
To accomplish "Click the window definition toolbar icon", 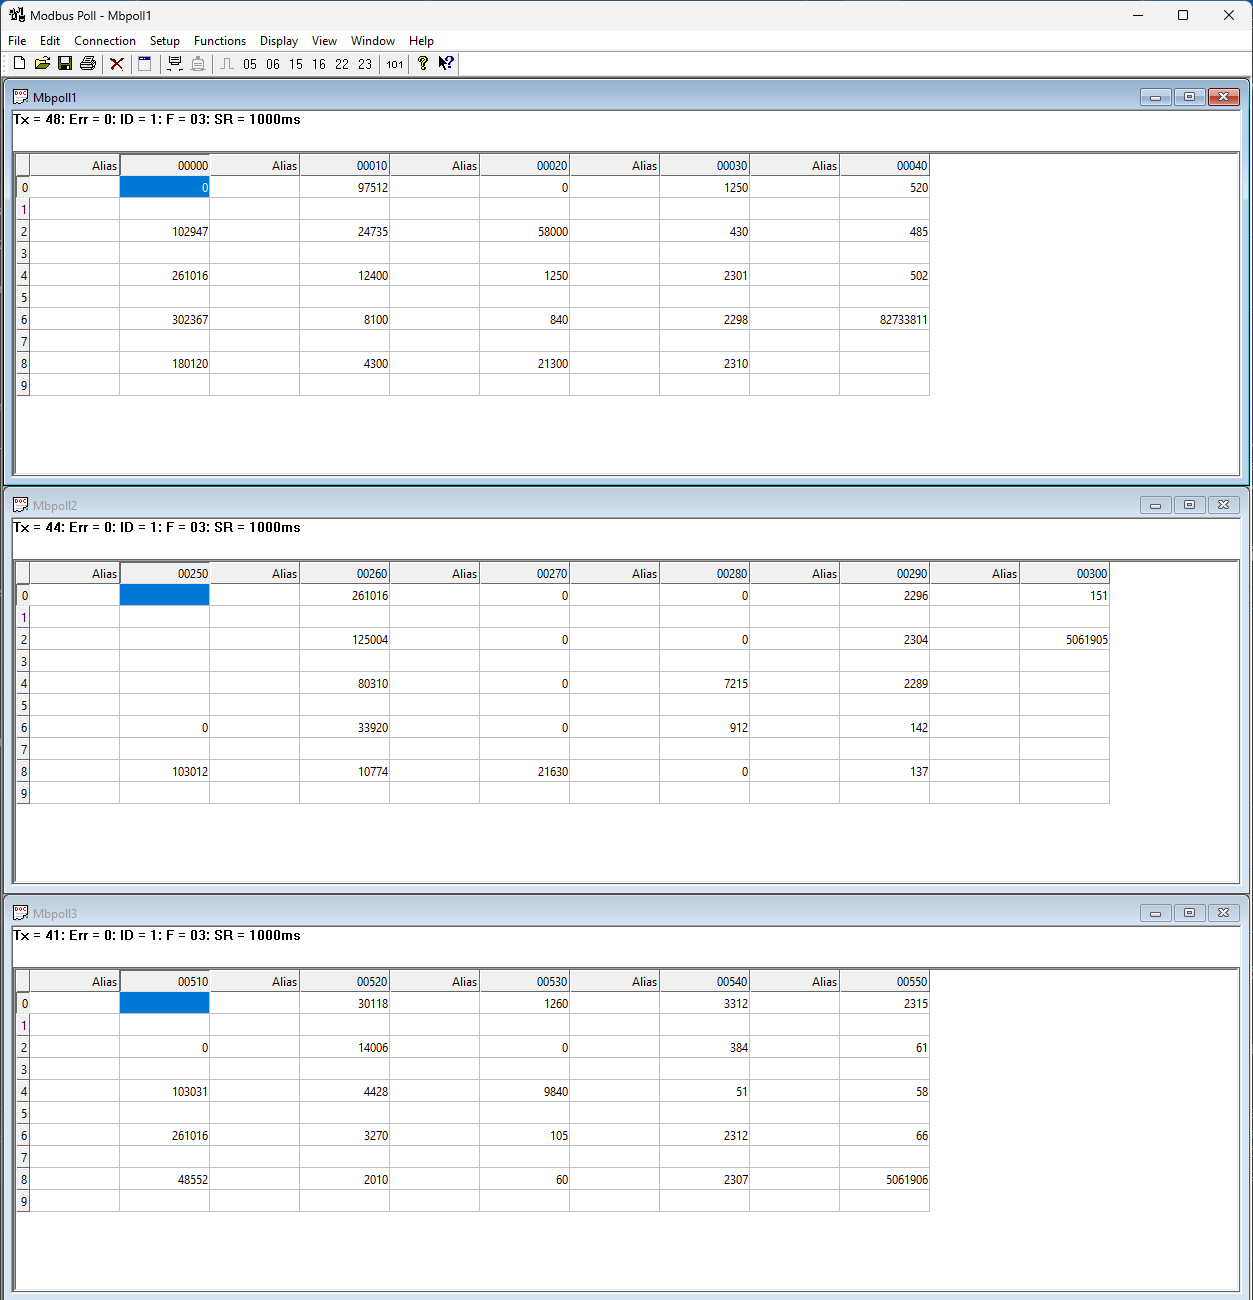I will pos(145,63).
